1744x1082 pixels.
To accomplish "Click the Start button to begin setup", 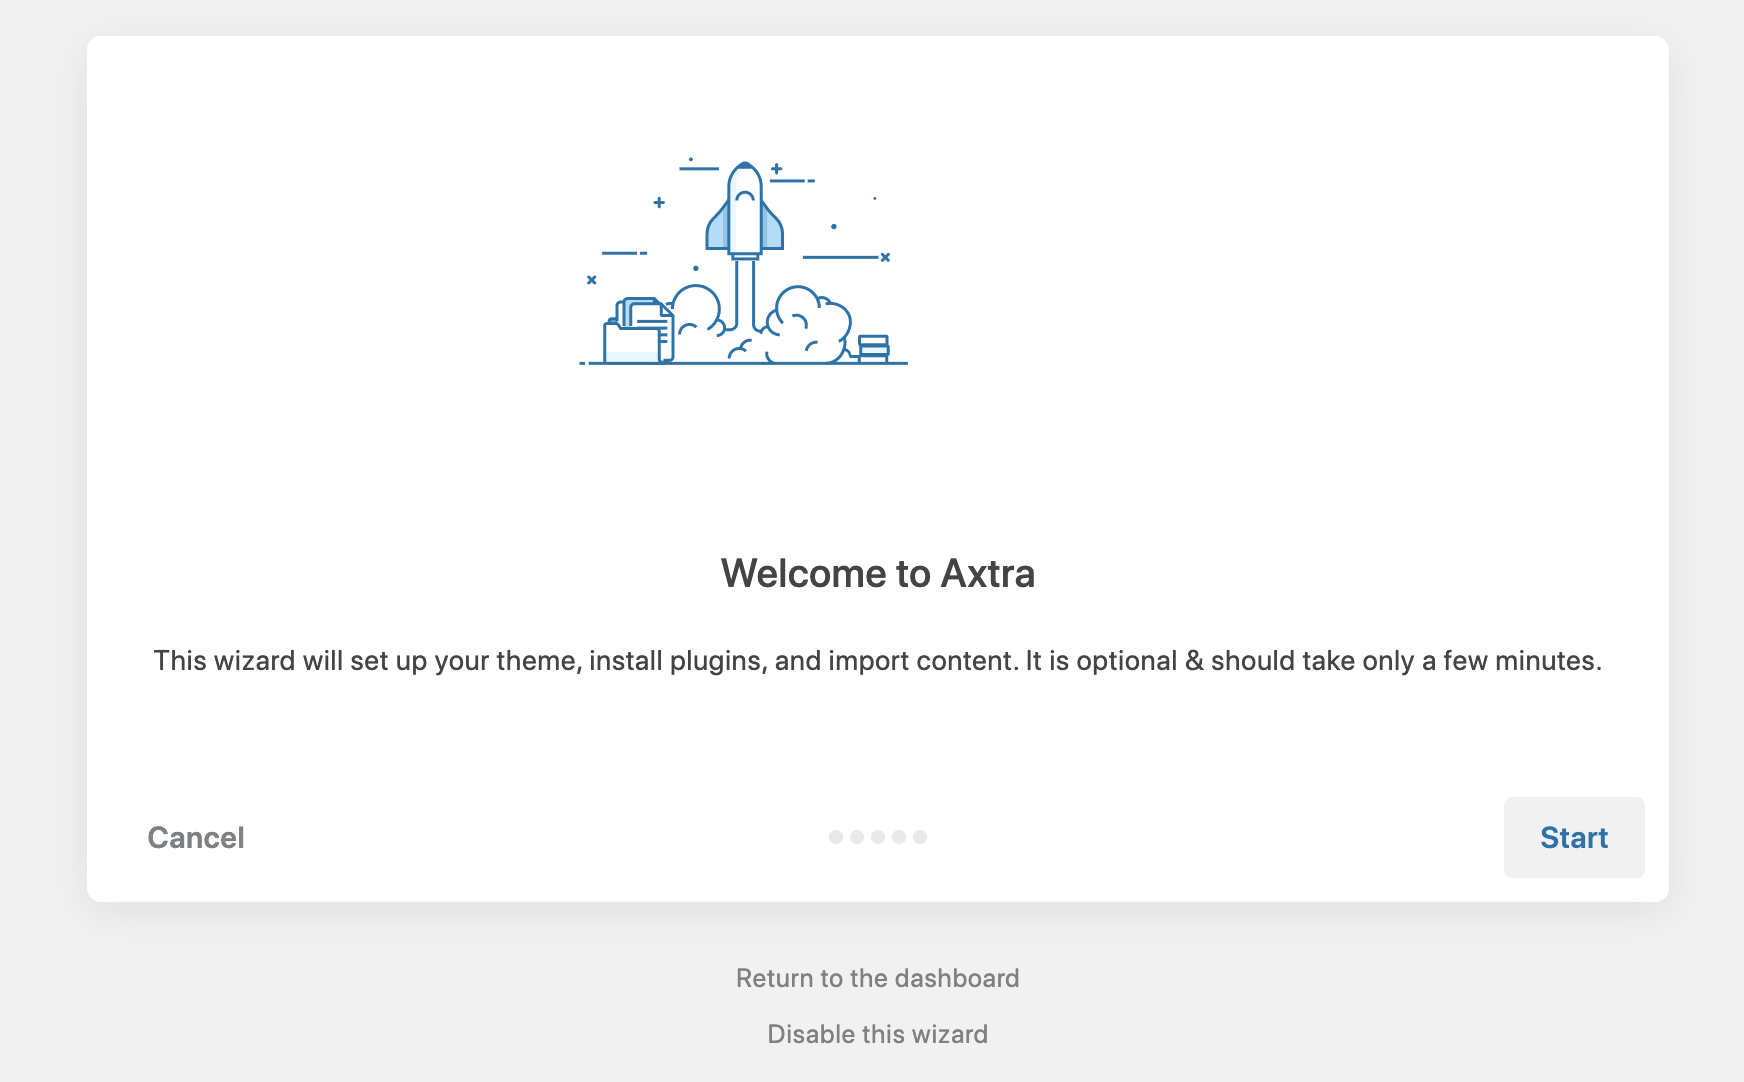I will pos(1573,837).
